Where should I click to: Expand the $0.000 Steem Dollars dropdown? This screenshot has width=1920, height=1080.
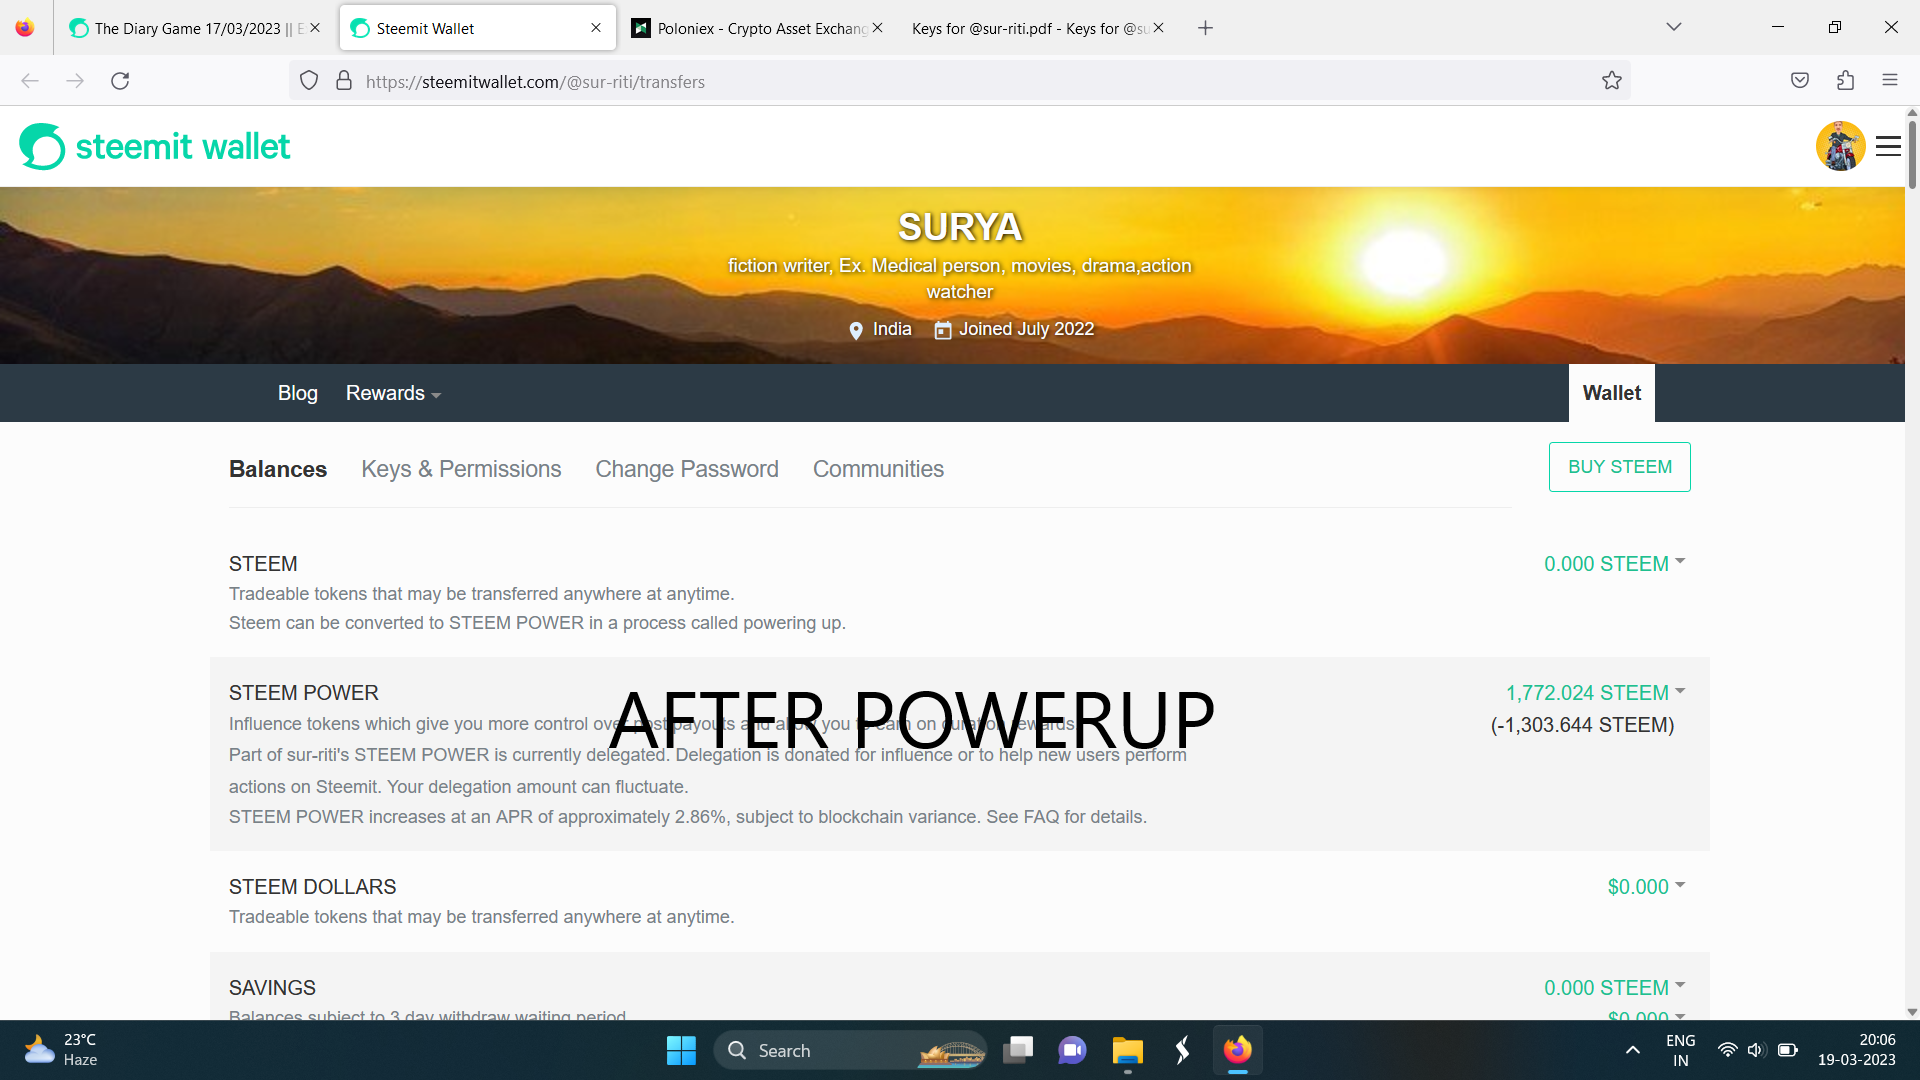pos(1646,887)
